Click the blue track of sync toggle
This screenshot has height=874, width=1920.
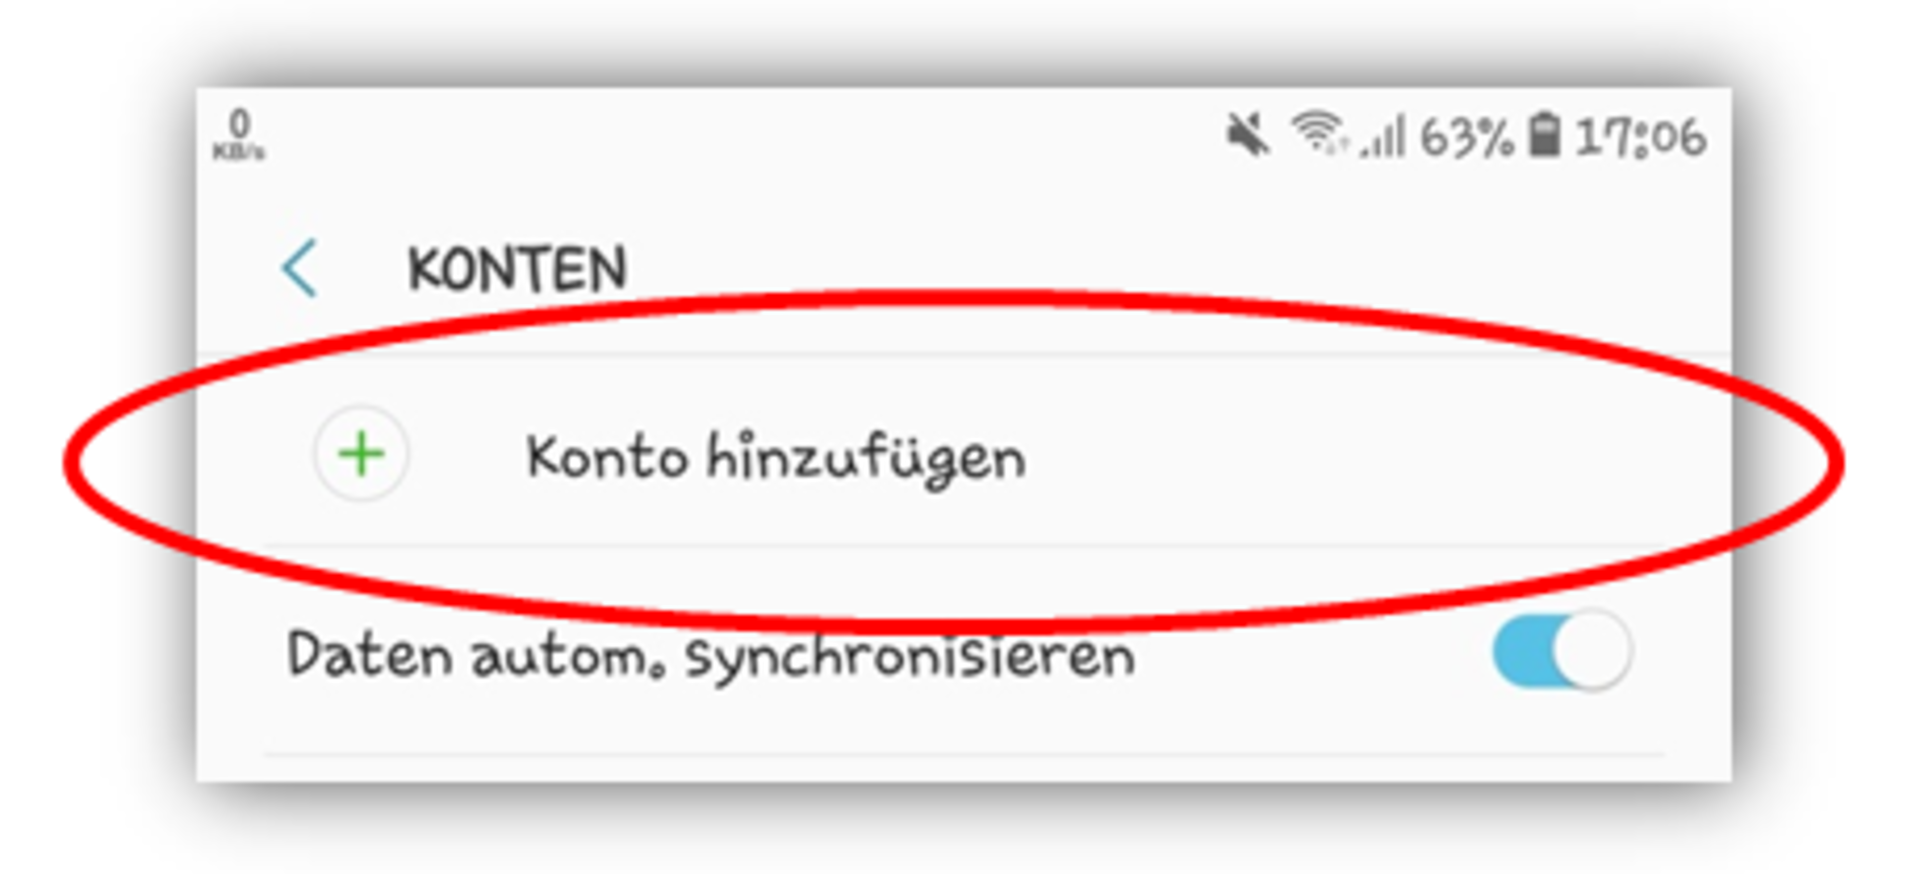pyautogui.click(x=1522, y=651)
